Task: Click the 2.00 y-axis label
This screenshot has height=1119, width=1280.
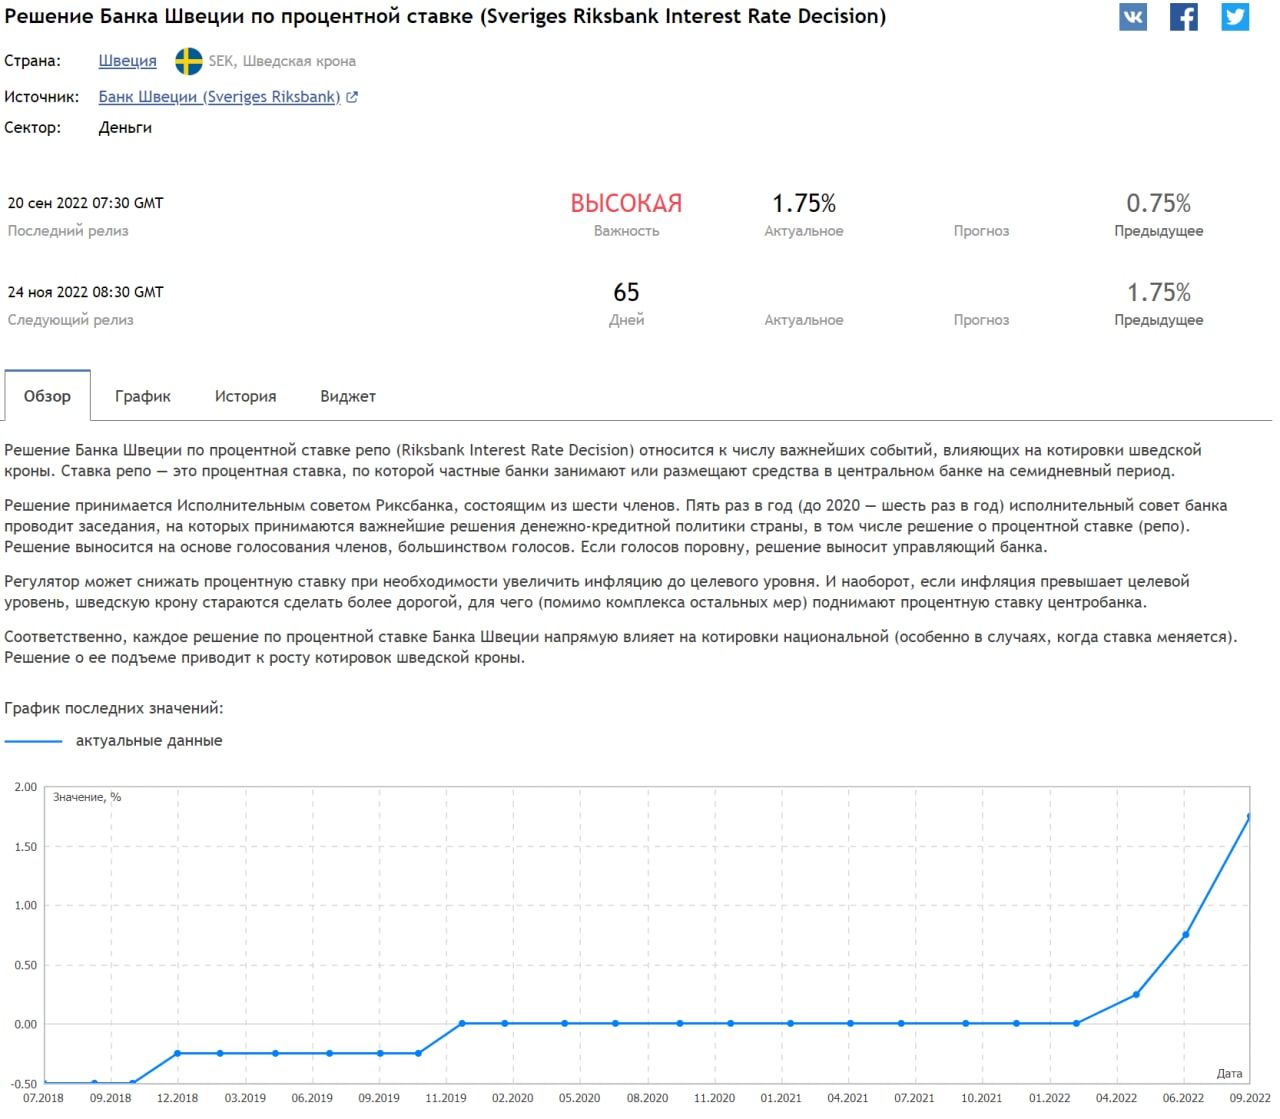Action: pyautogui.click(x=25, y=787)
